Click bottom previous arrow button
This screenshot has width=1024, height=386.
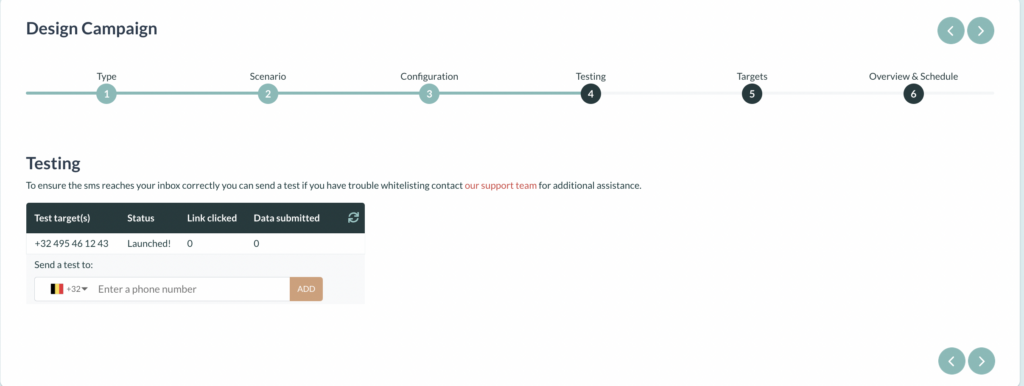click(x=952, y=361)
